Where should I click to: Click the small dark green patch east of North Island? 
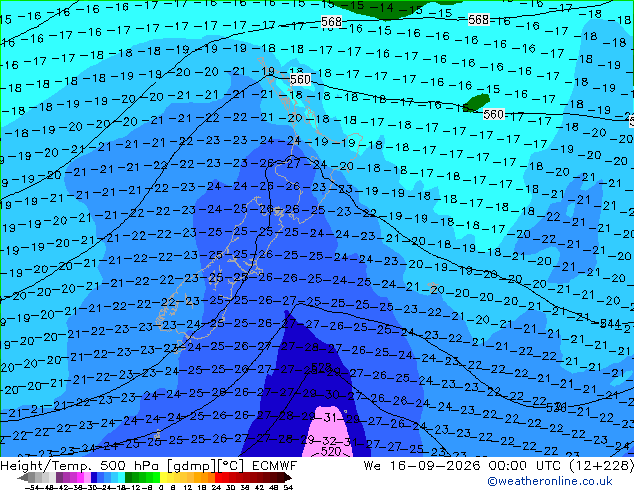[x=476, y=103]
